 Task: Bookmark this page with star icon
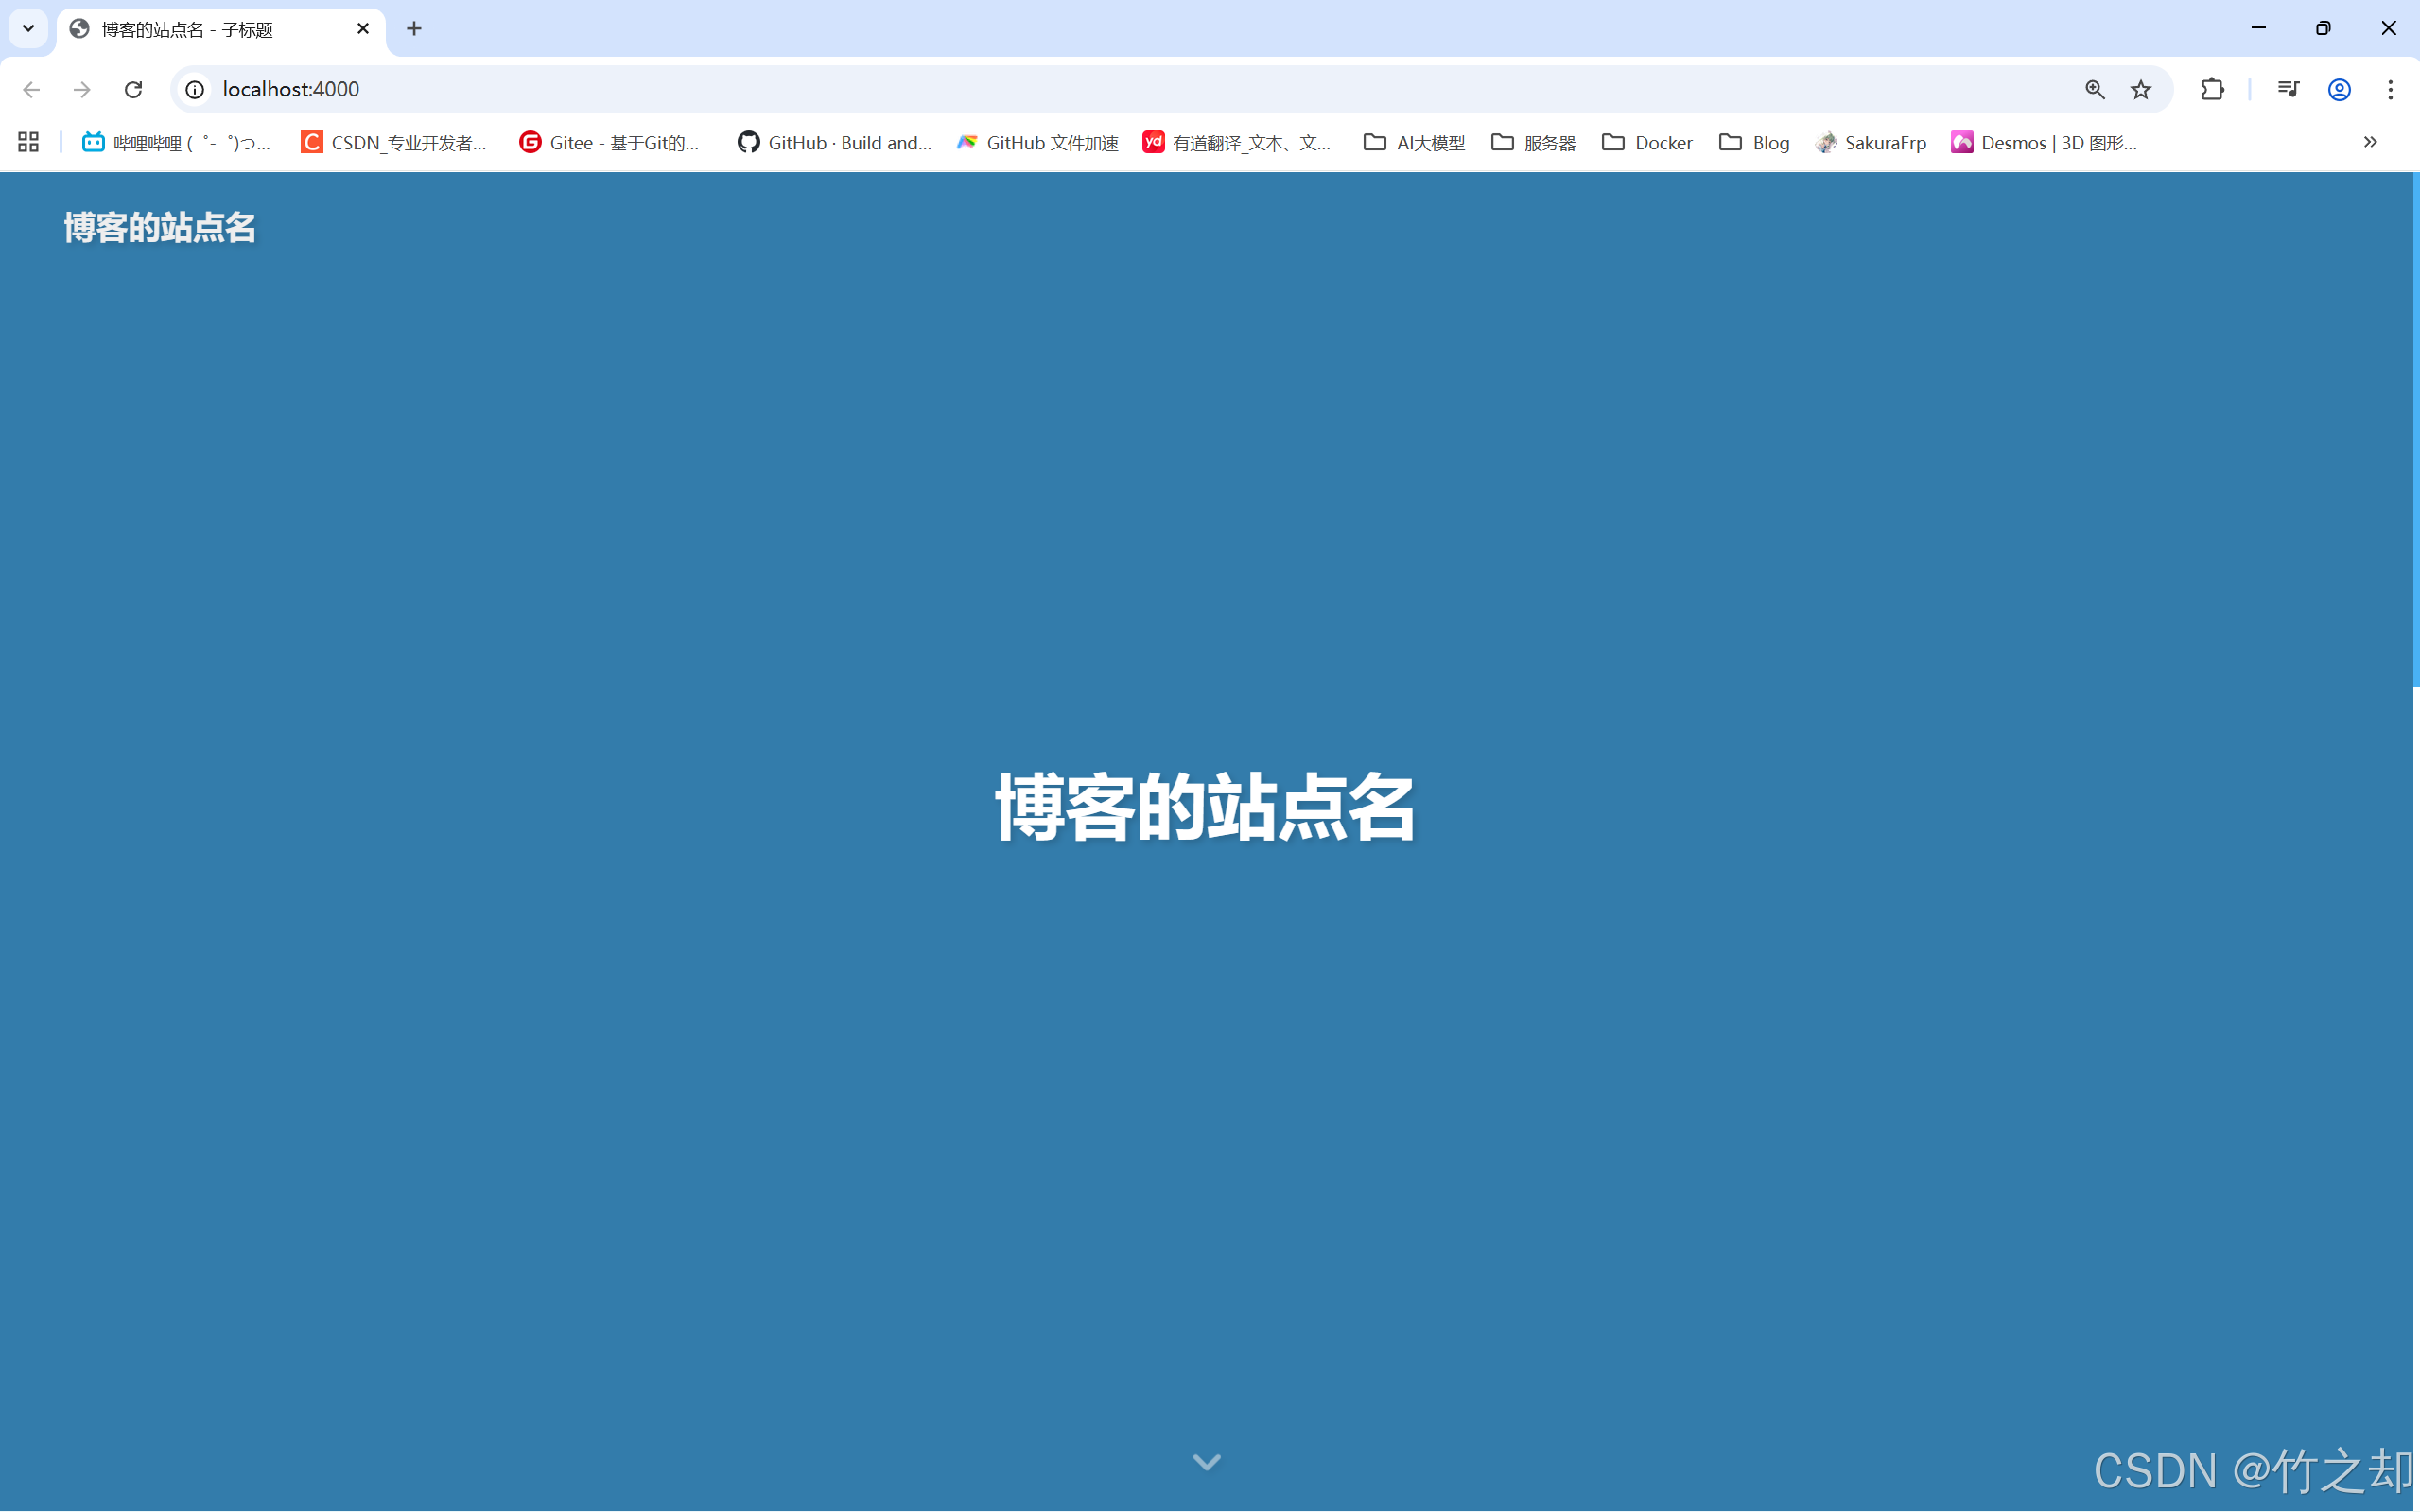click(2140, 89)
